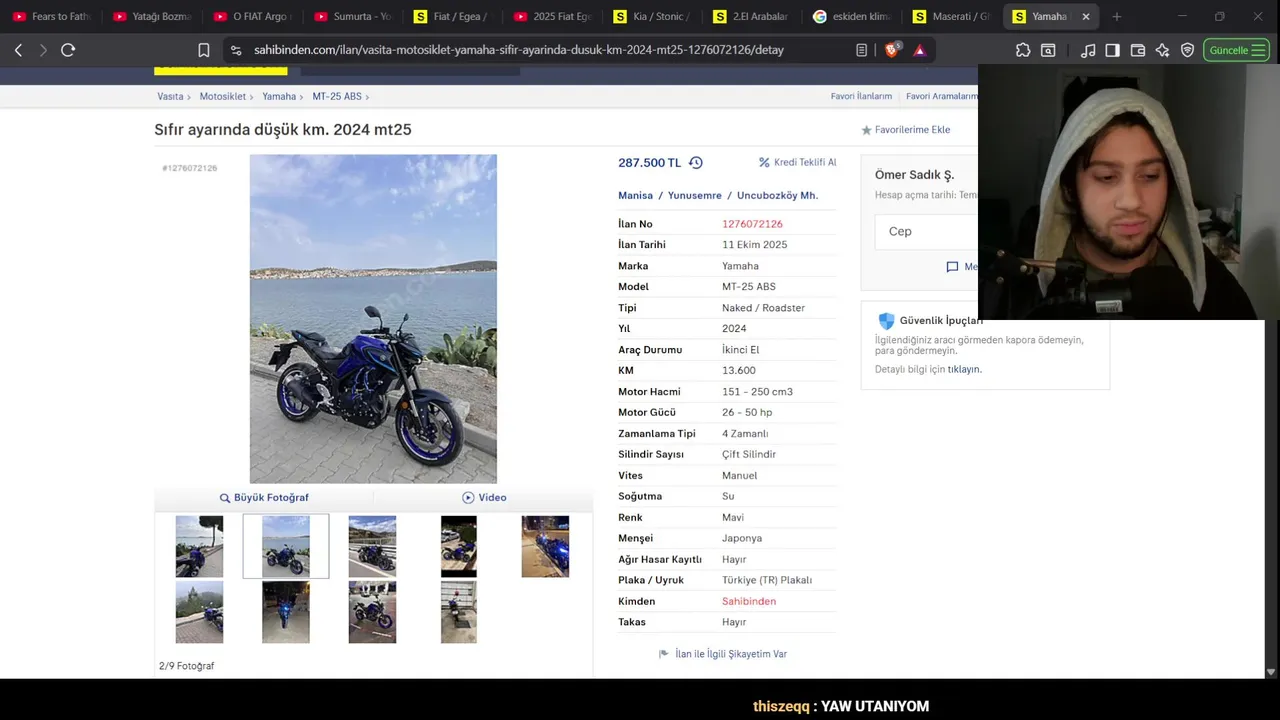Switch to Fears to Fathom YouTube tab

click(x=52, y=16)
